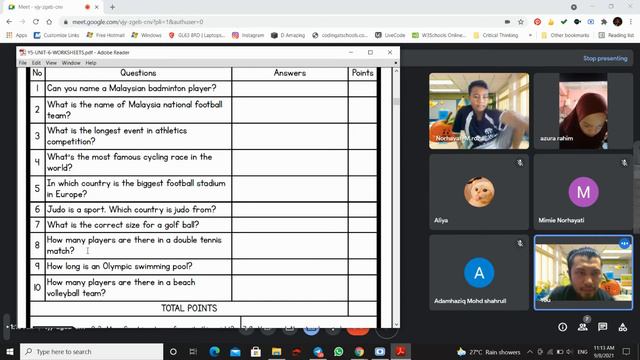640x360 pixels.
Task: Open WhatsApp from taskbar
Action: coord(338,351)
